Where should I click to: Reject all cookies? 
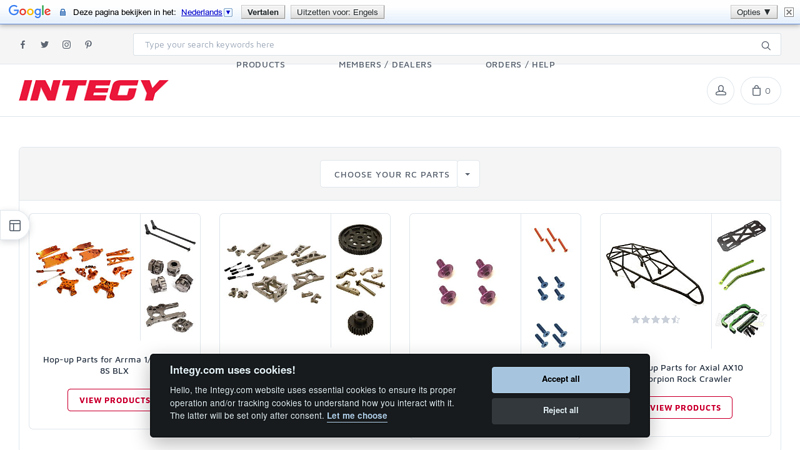coord(561,411)
